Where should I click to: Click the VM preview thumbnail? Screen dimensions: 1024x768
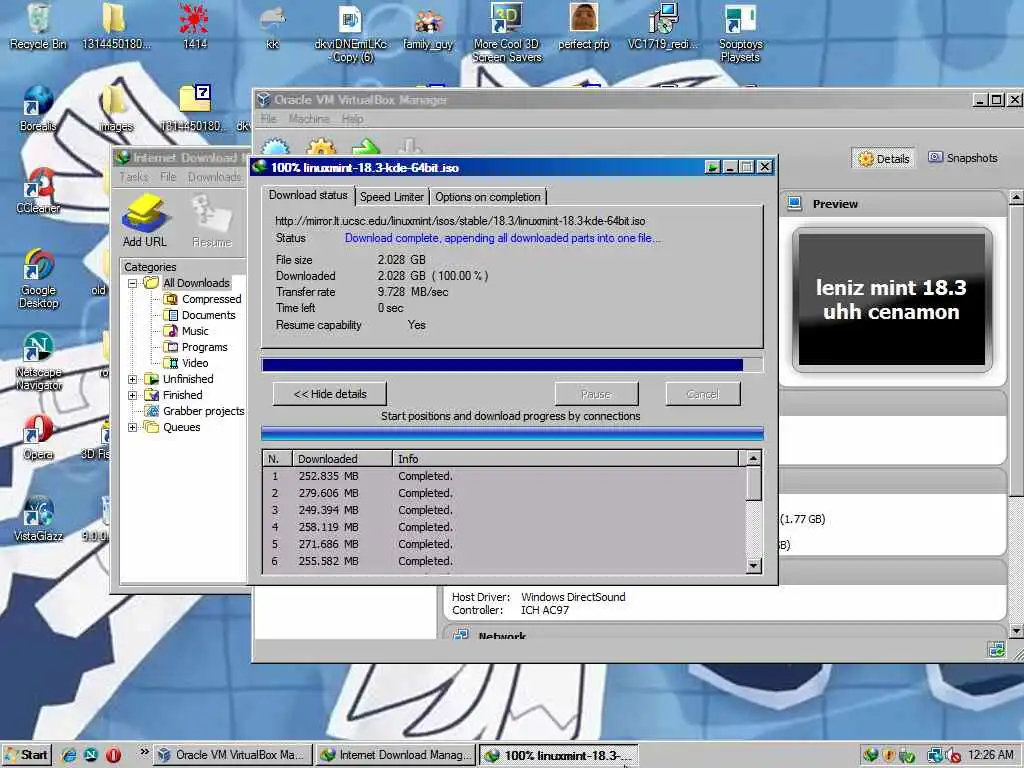pos(891,300)
